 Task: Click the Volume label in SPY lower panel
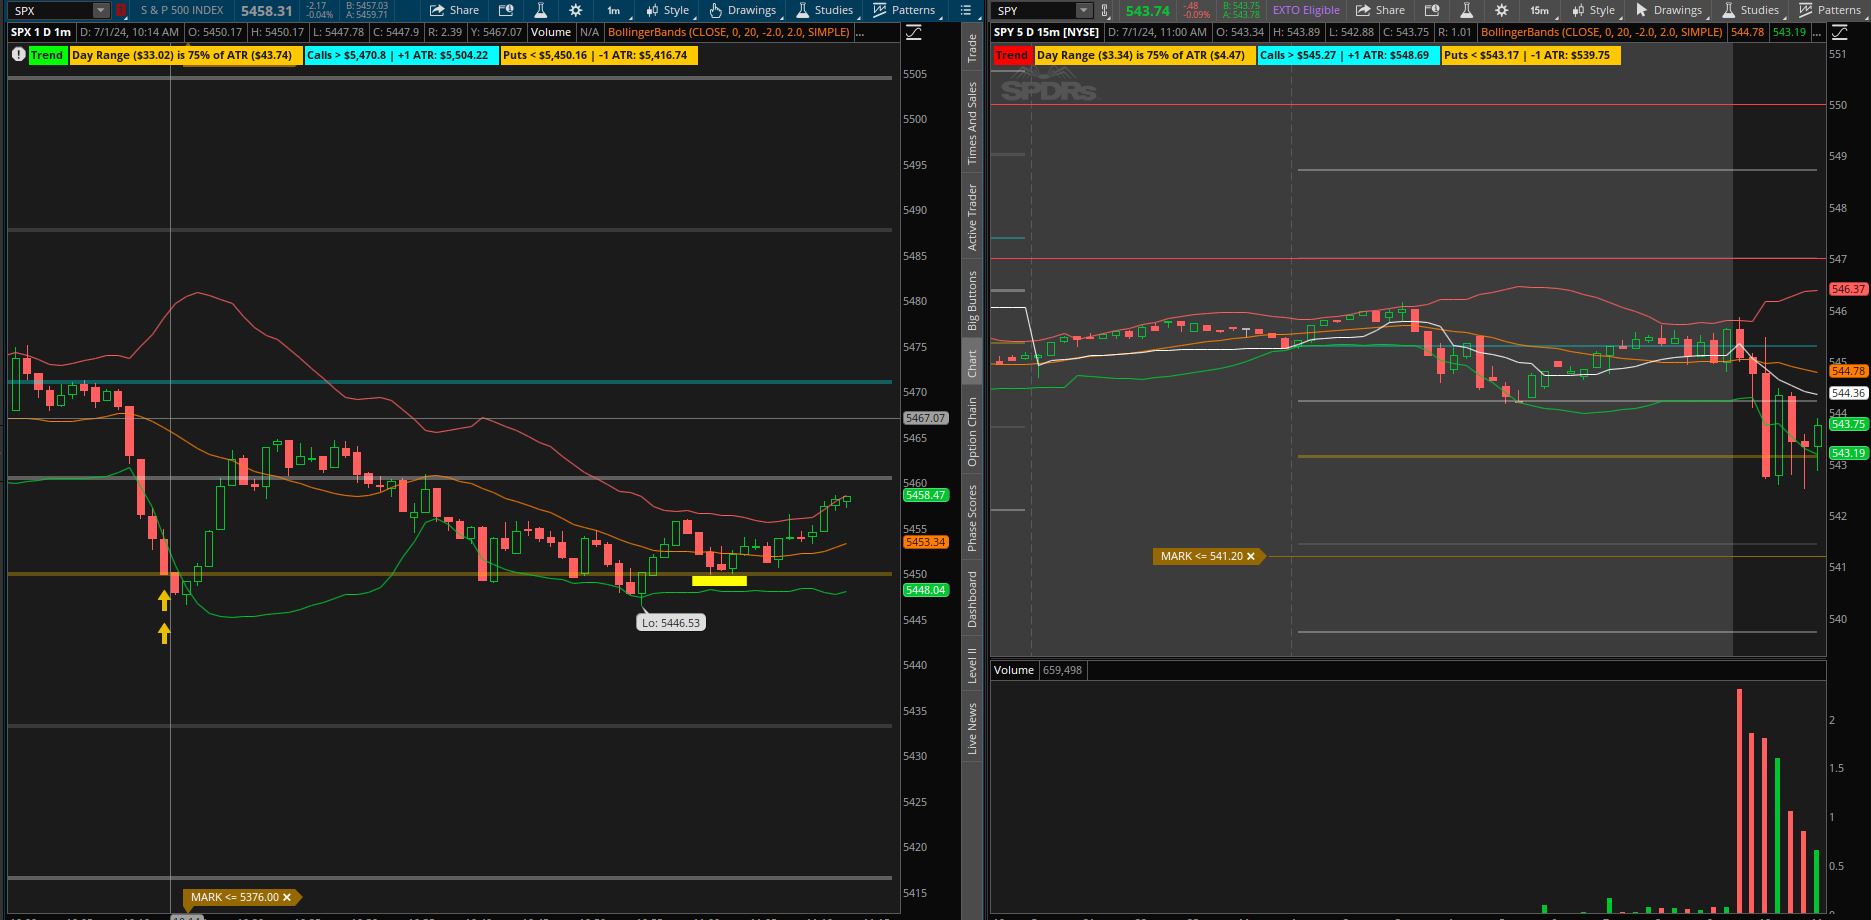coord(1013,670)
